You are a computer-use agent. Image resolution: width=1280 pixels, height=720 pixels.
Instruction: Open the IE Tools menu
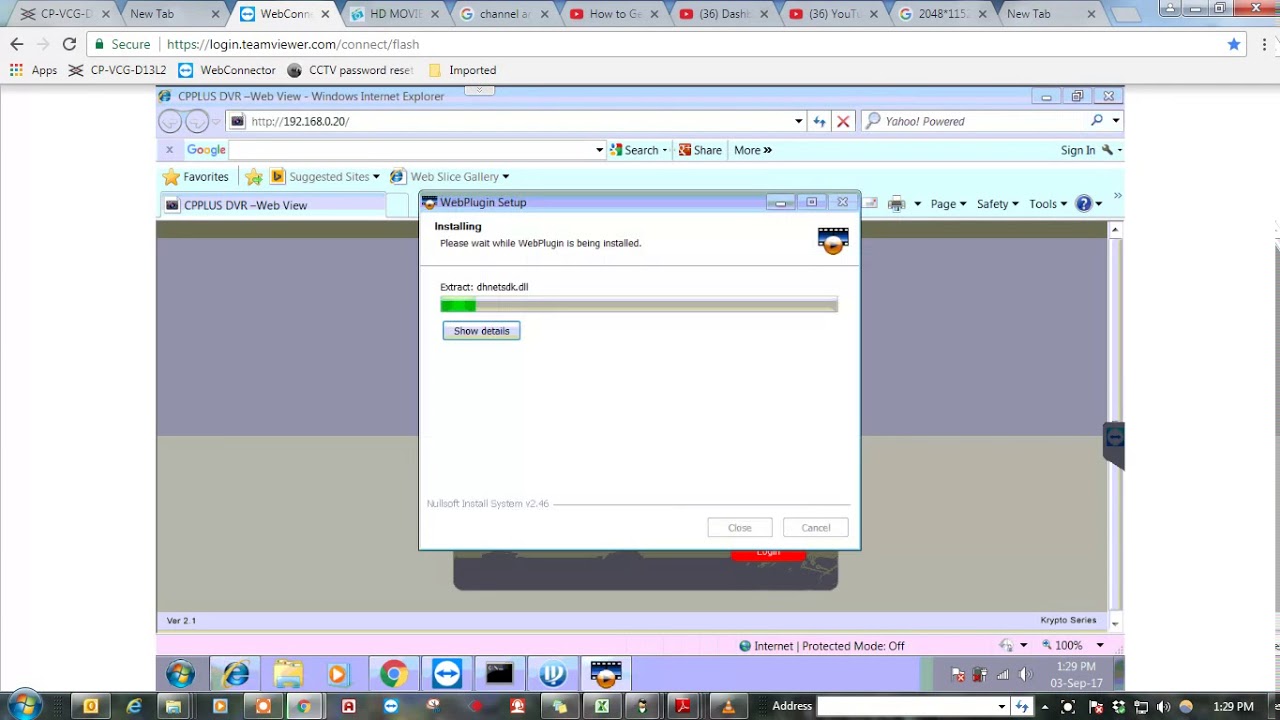point(1048,204)
